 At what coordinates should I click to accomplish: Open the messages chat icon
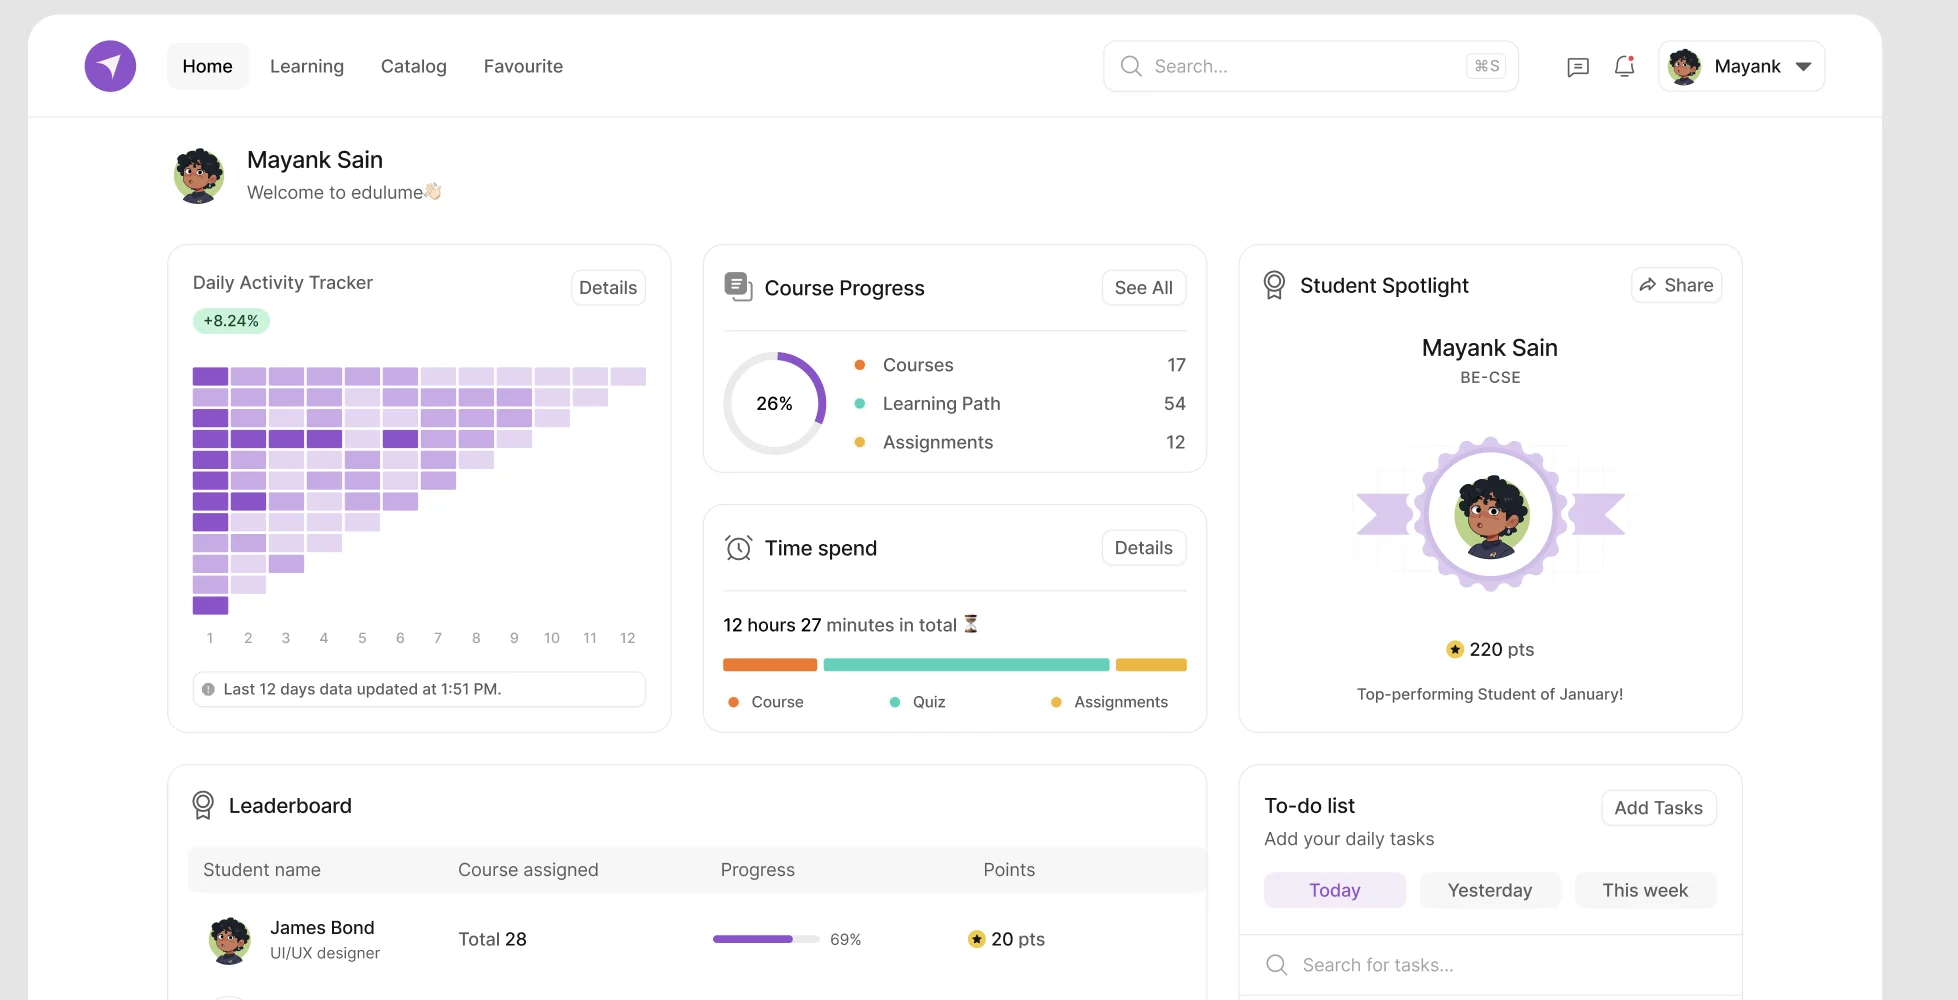coord(1578,67)
